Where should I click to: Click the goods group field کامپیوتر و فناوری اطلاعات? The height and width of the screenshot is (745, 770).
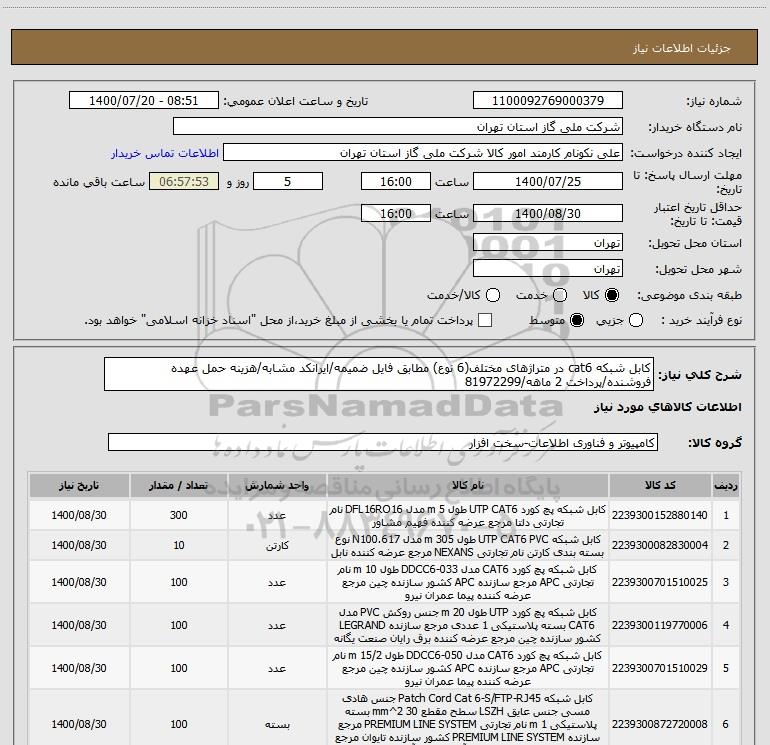pos(383,442)
